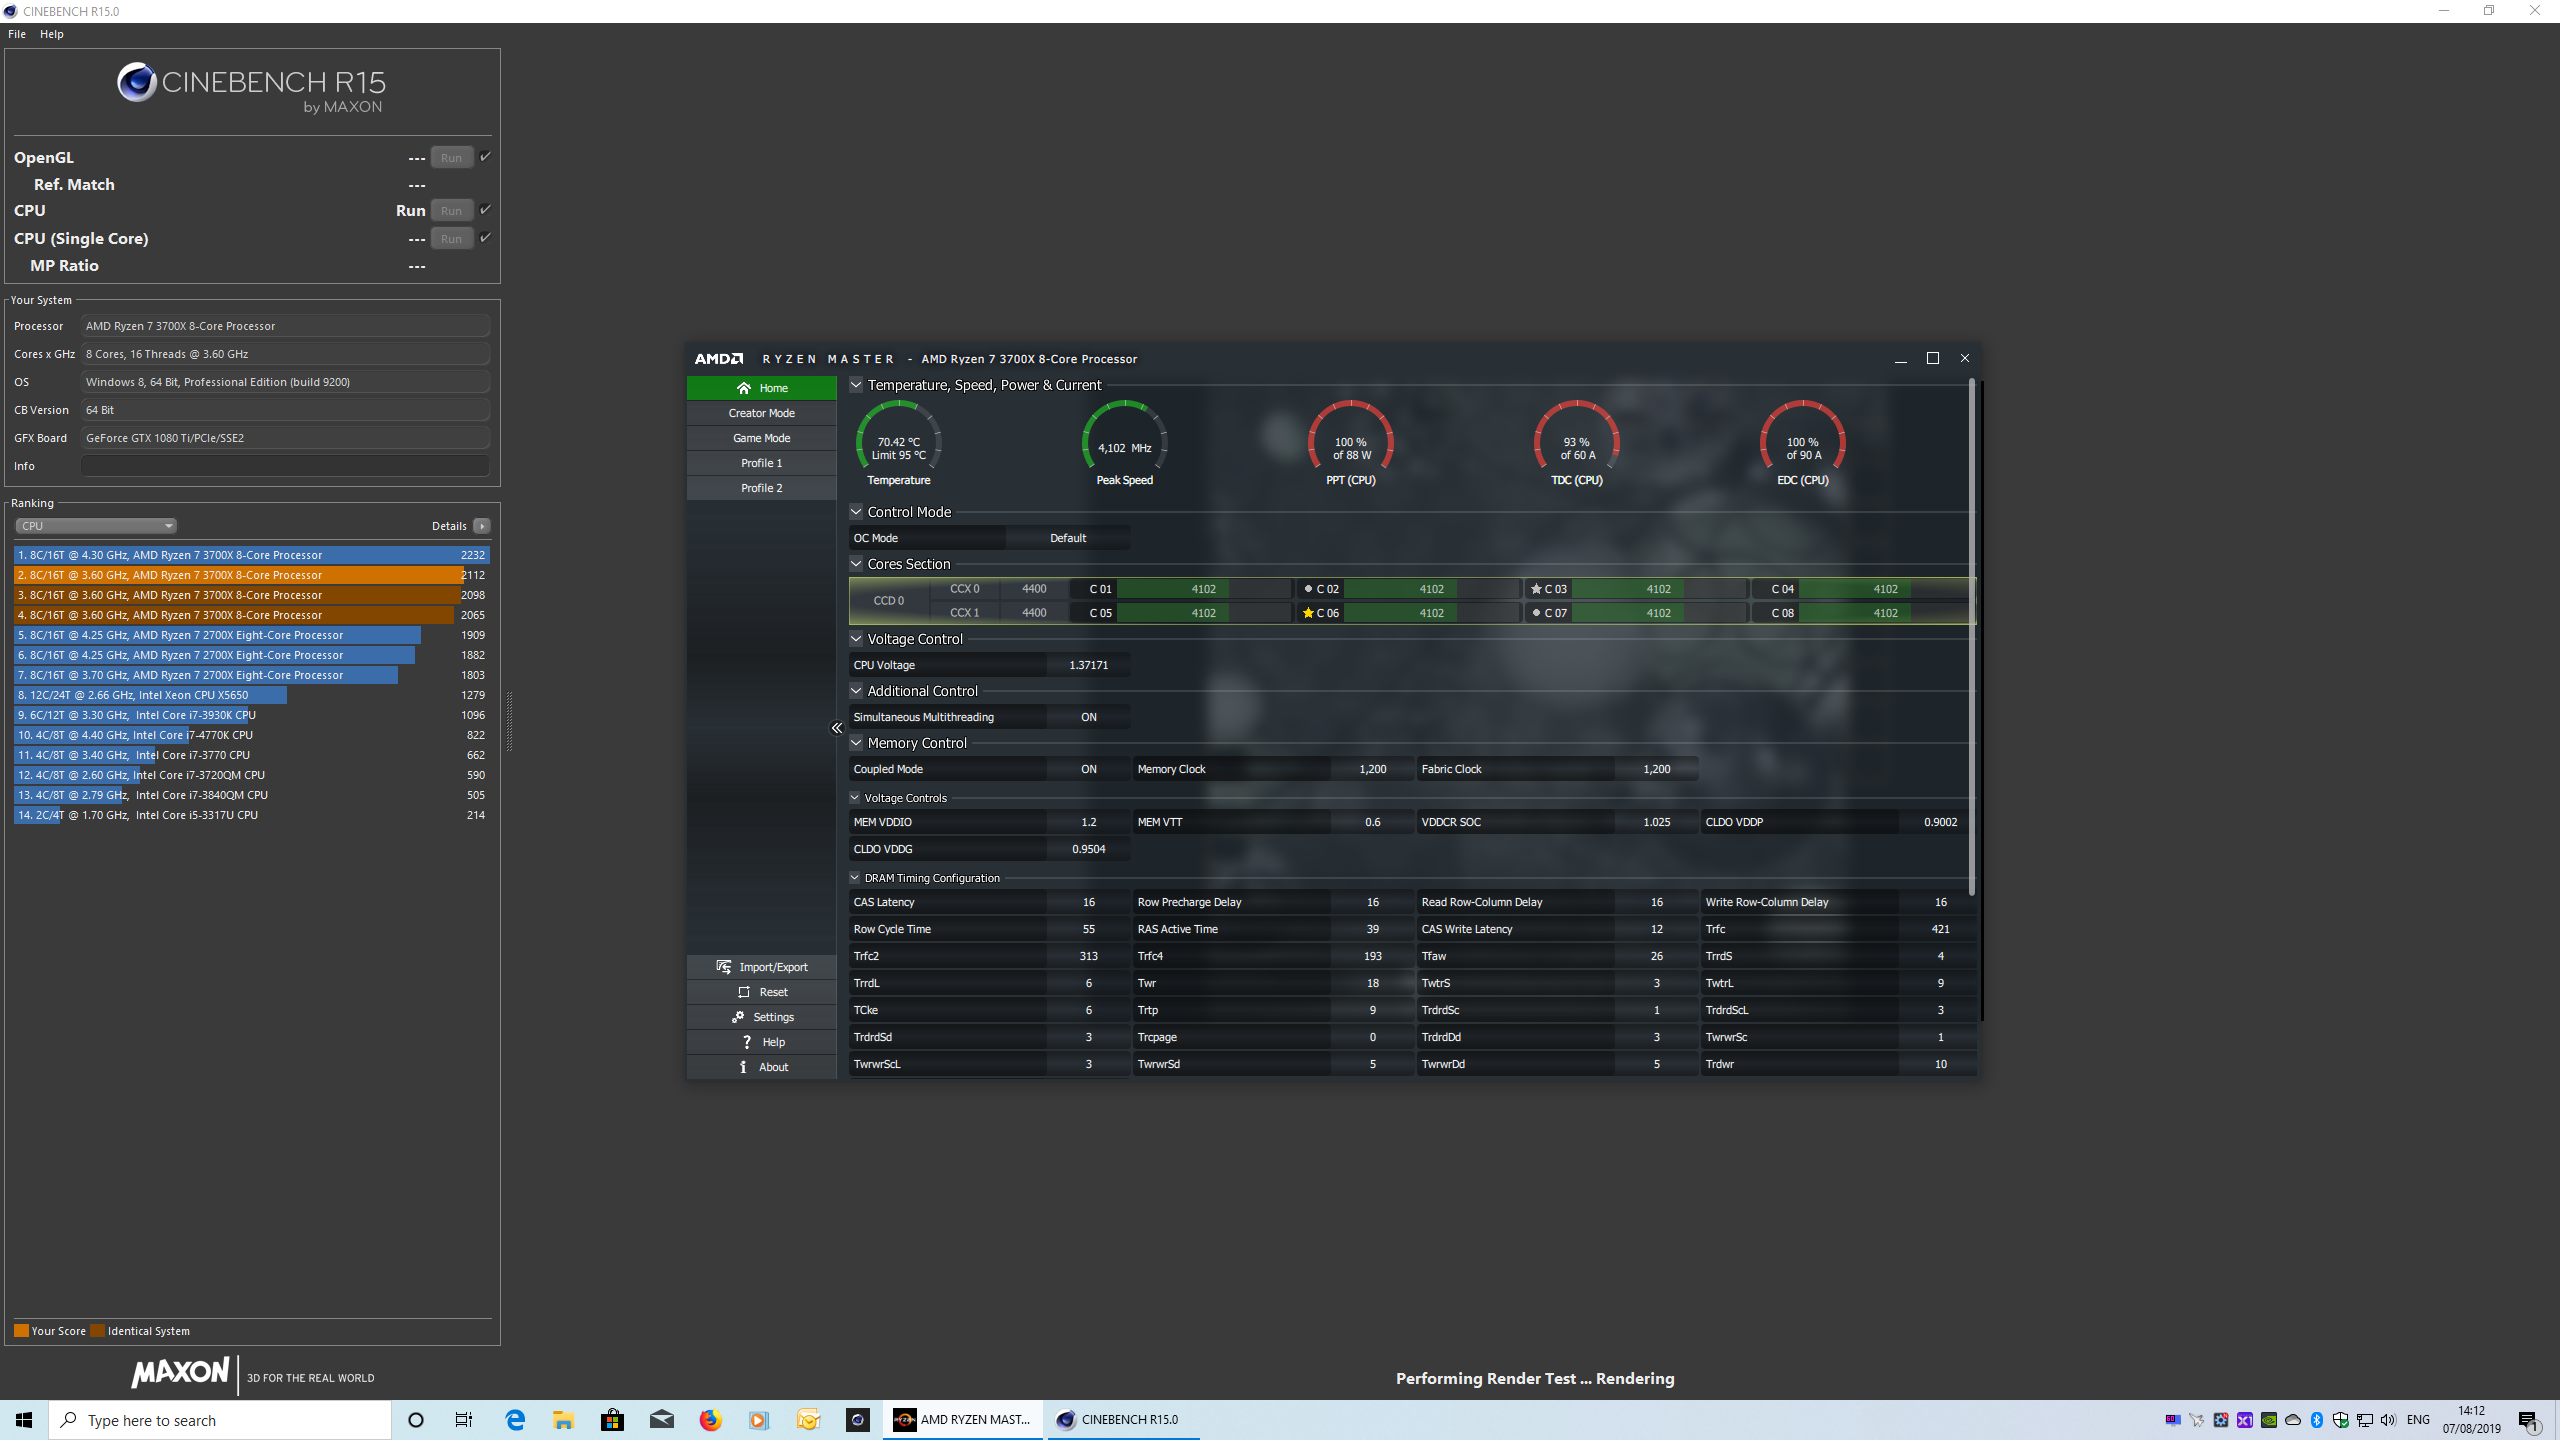Switch to Creator Mode tab

[x=761, y=413]
